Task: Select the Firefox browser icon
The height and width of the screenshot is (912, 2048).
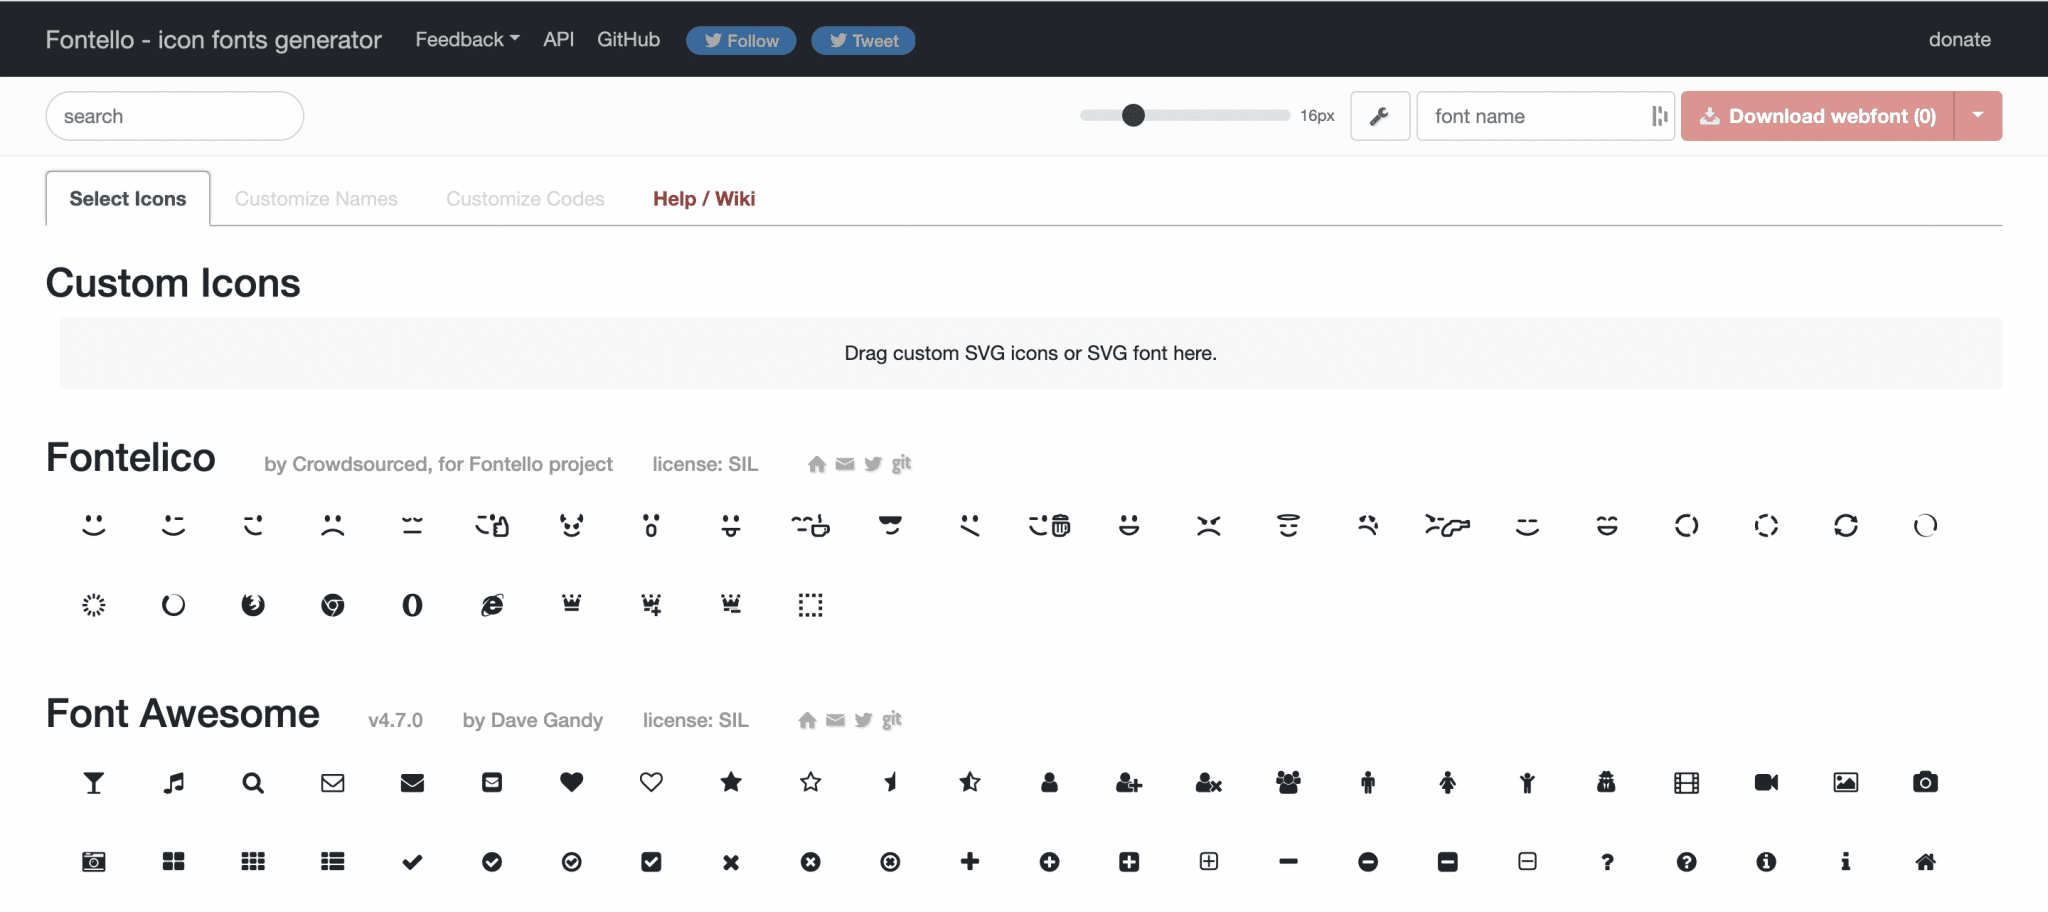Action: point(253,605)
